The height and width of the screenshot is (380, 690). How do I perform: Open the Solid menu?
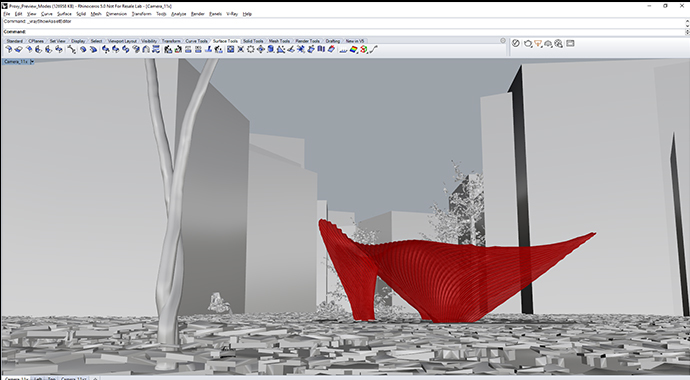point(81,14)
